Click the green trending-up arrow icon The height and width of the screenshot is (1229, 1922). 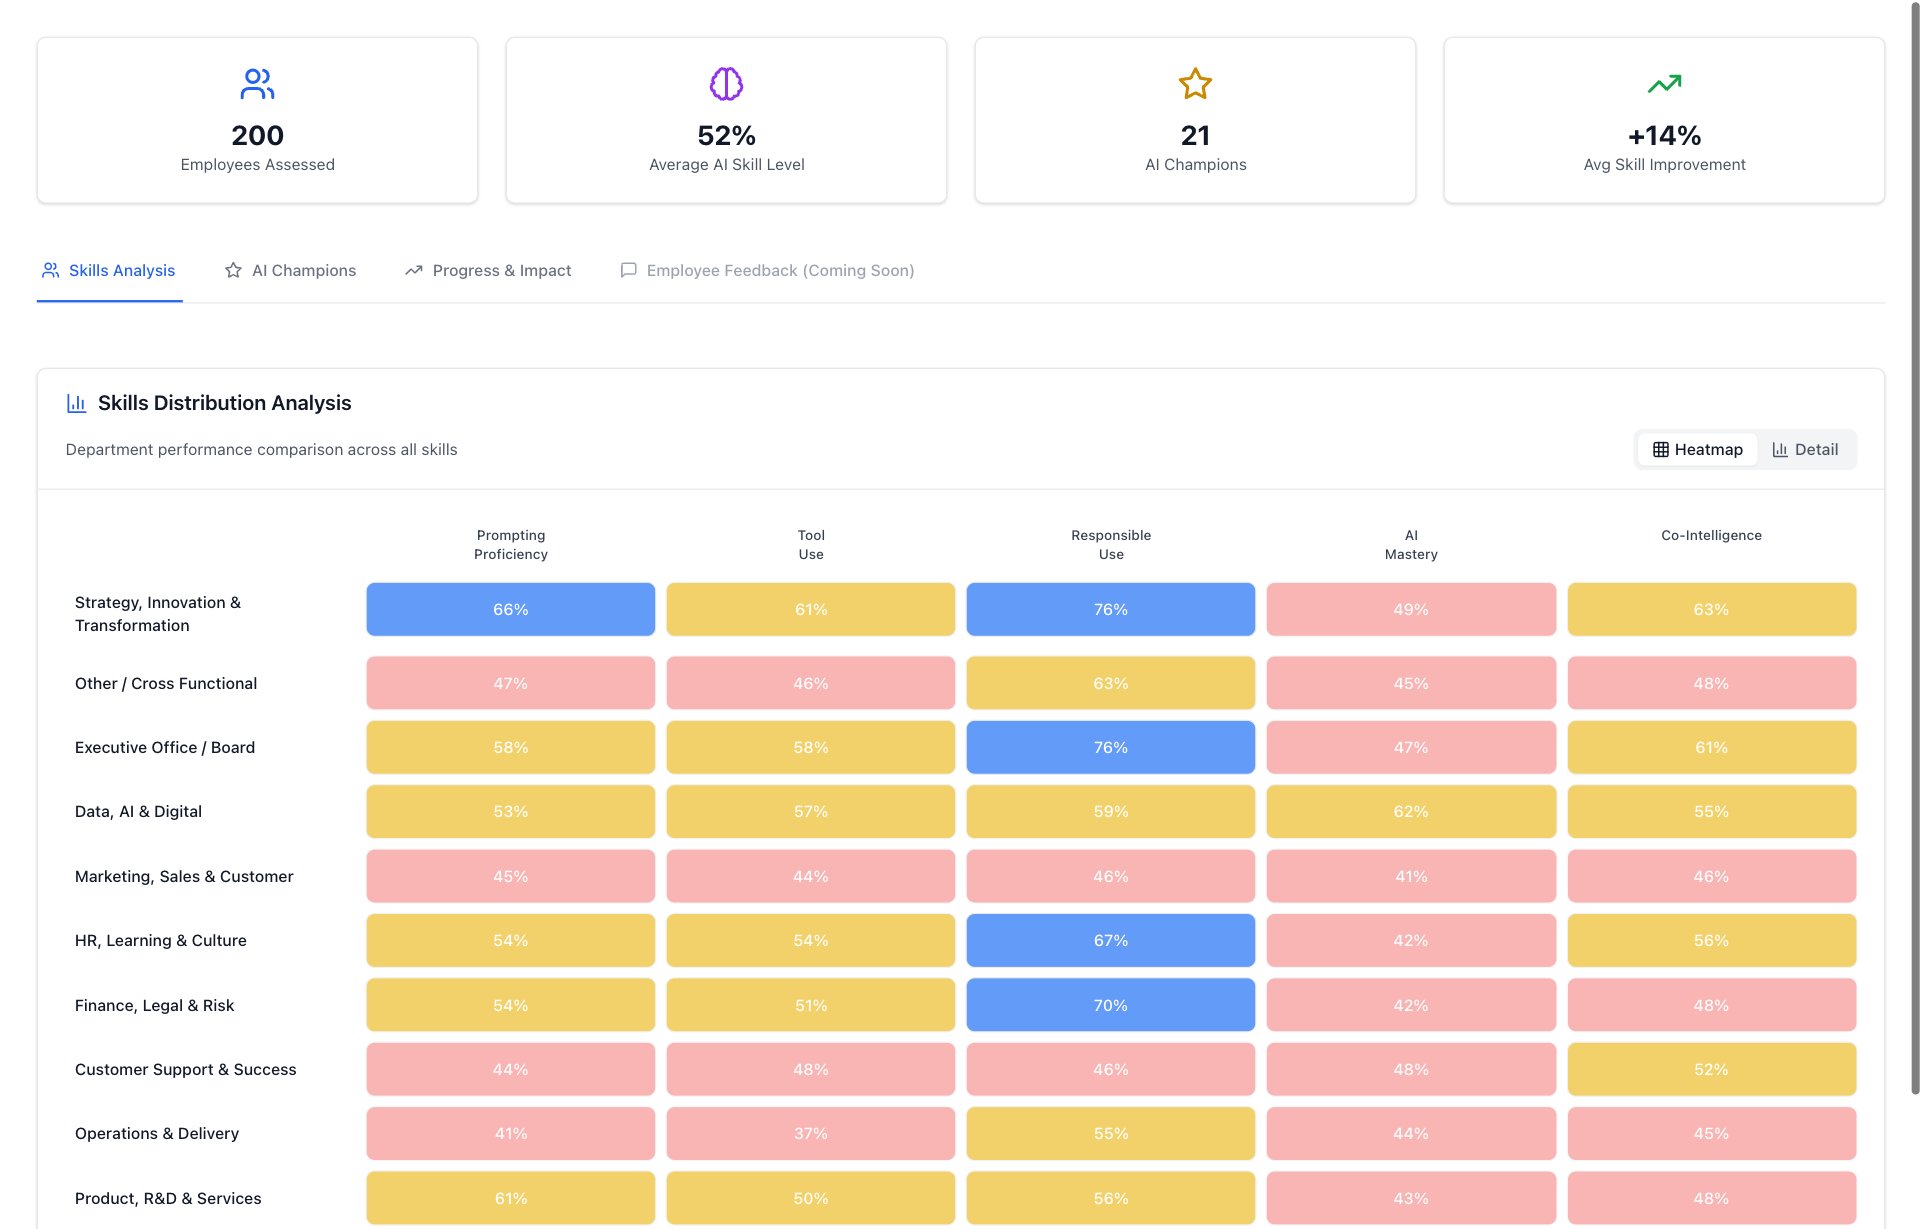1664,84
